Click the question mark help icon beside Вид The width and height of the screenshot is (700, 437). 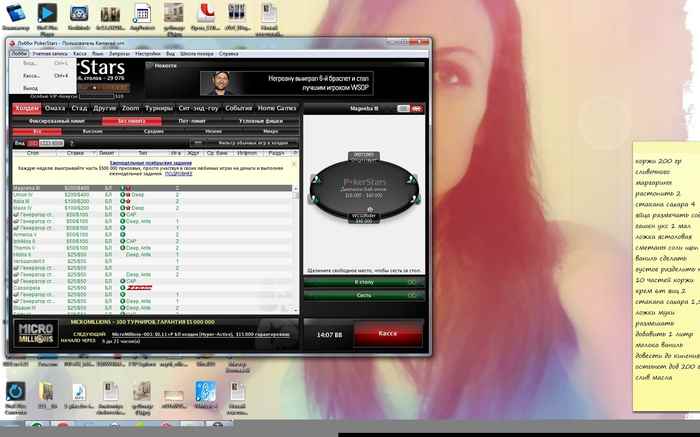point(71,143)
